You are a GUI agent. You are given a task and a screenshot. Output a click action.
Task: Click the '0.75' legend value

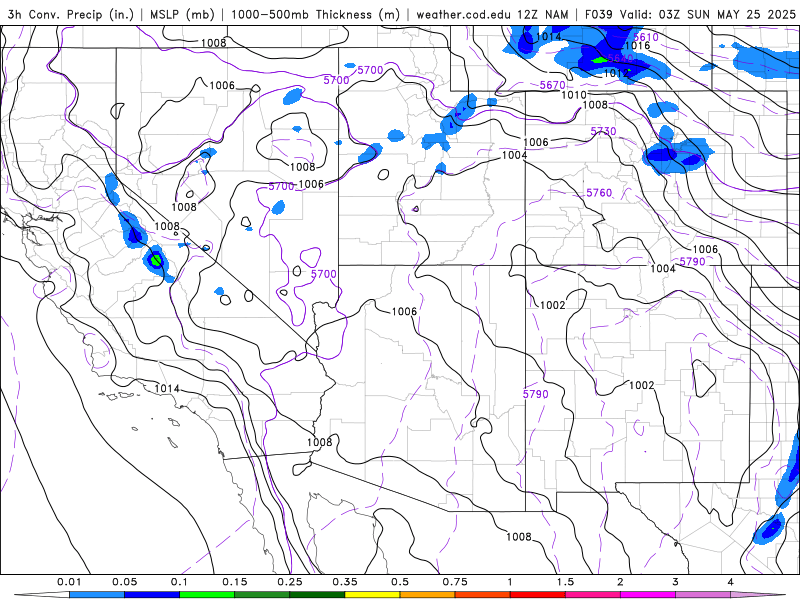[x=455, y=582]
